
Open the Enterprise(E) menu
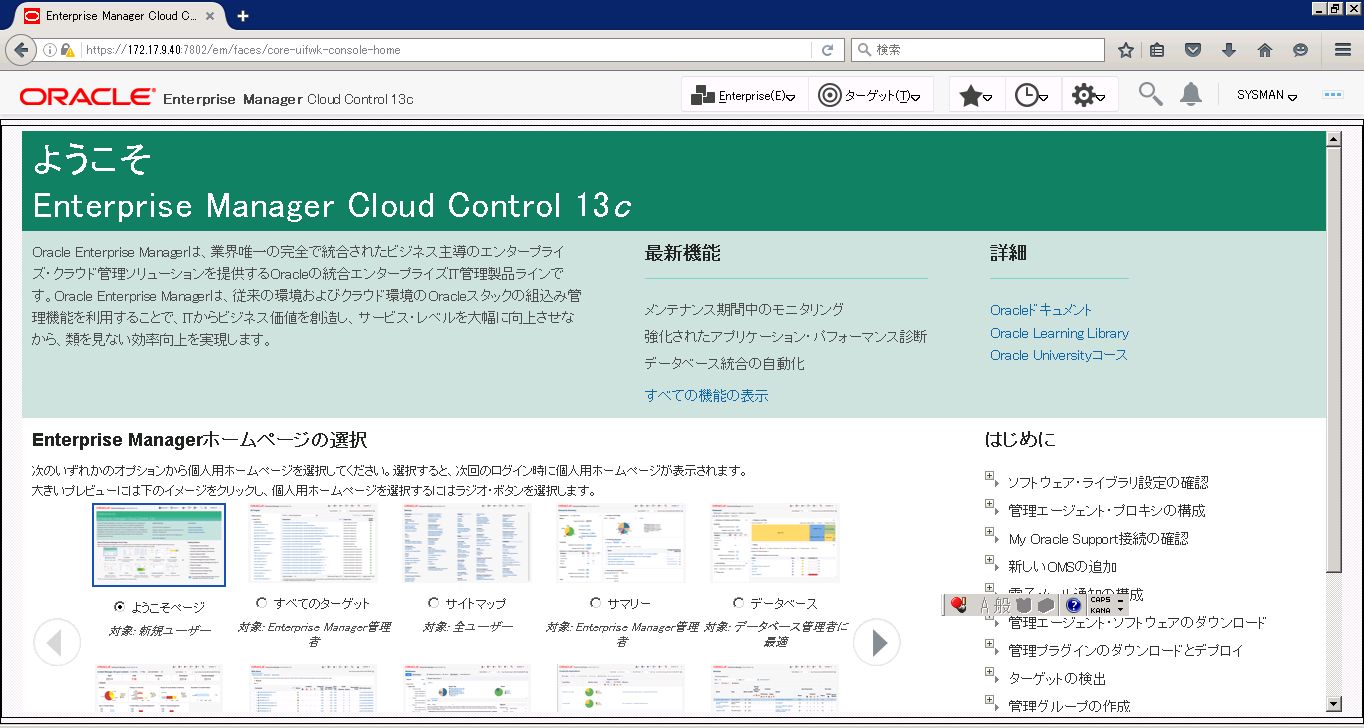pos(744,95)
